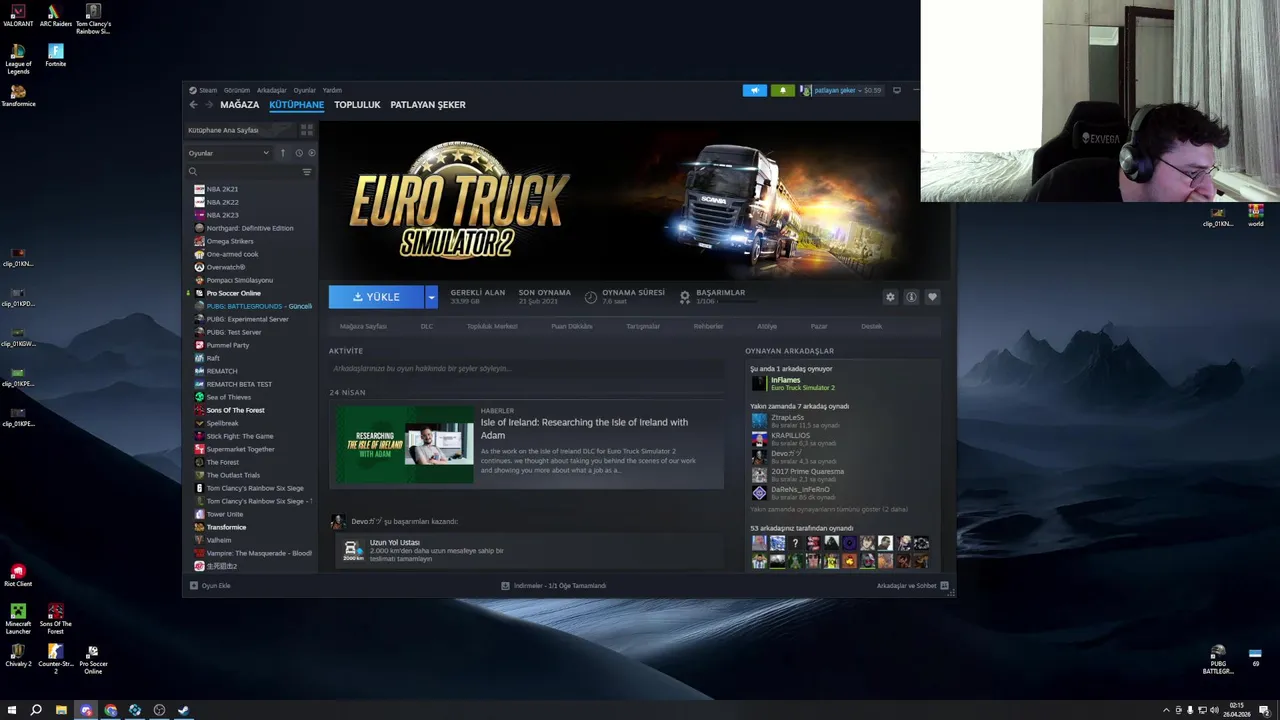
Task: Open the VALORANT desktop shortcut
Action: click(18, 17)
